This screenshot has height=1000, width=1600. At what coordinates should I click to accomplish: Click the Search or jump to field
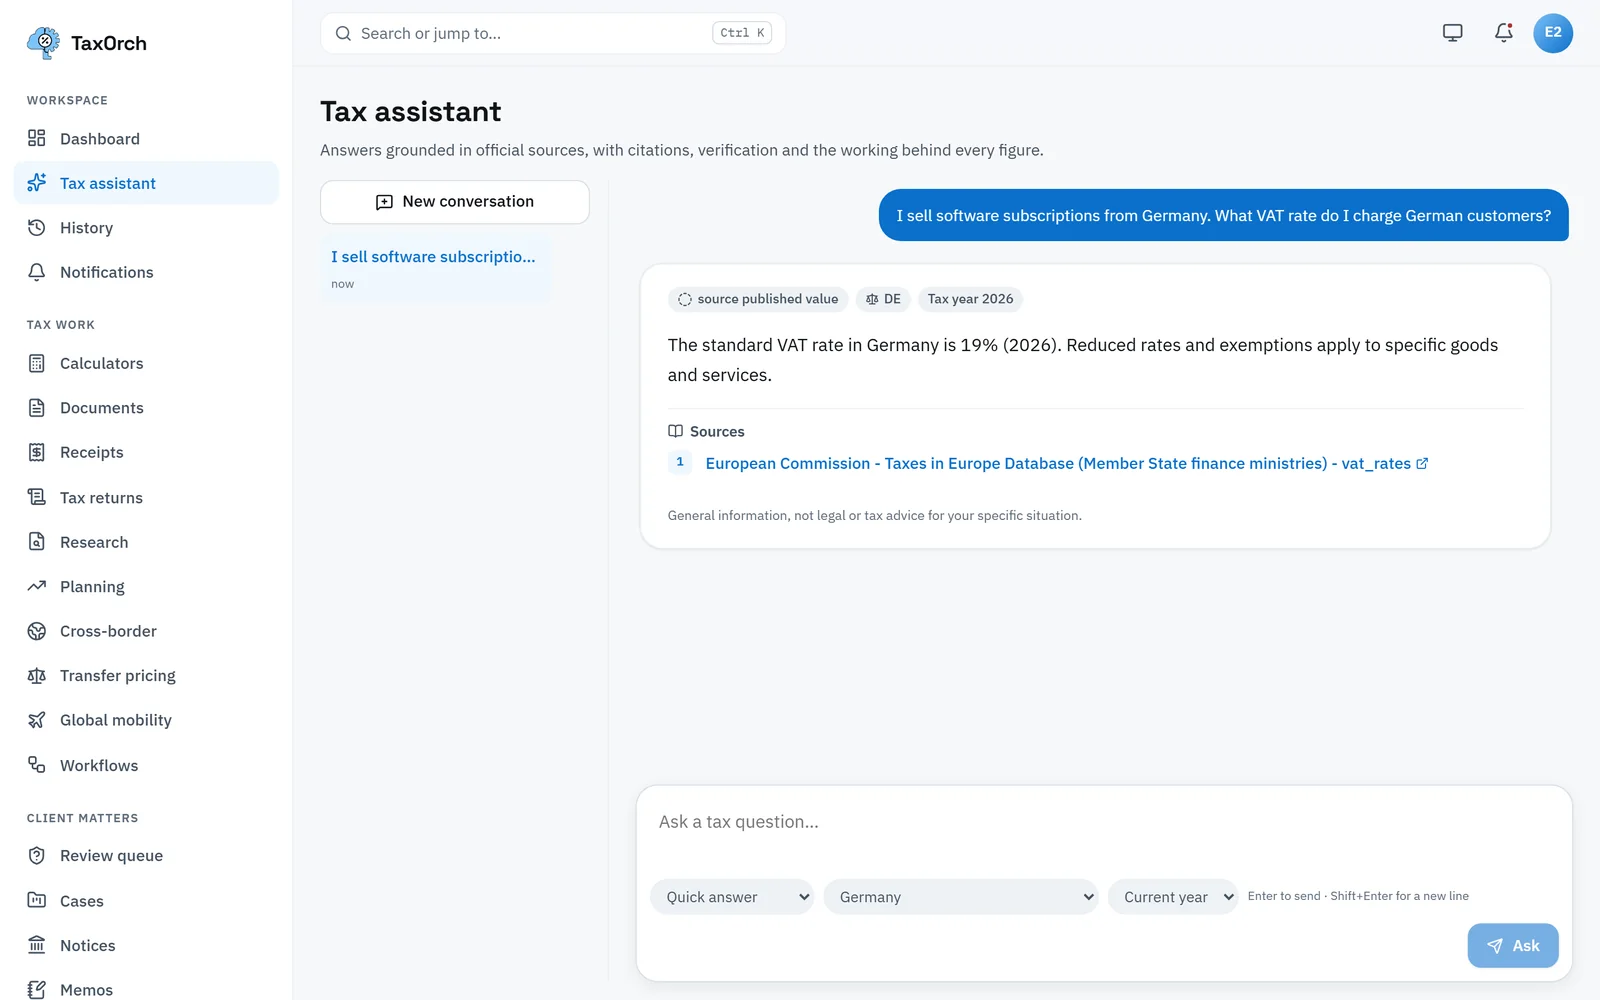click(x=553, y=33)
